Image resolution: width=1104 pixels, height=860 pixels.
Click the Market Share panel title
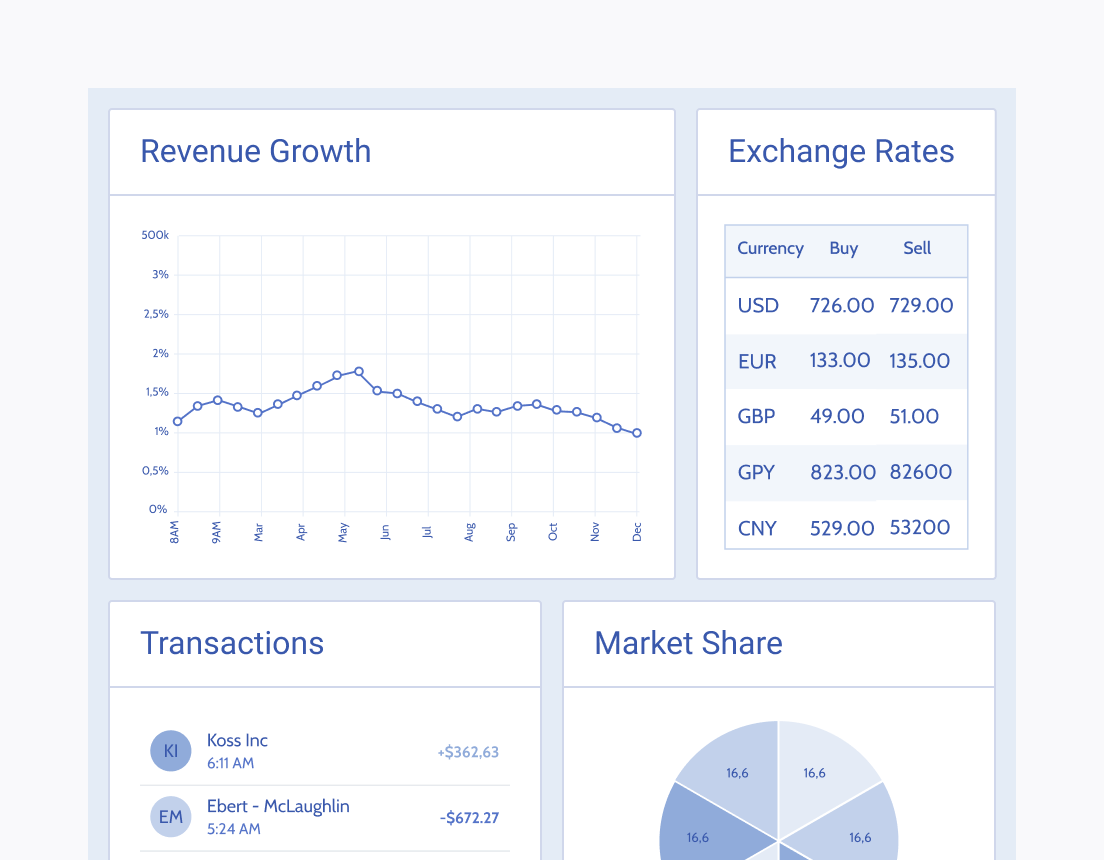coord(689,643)
